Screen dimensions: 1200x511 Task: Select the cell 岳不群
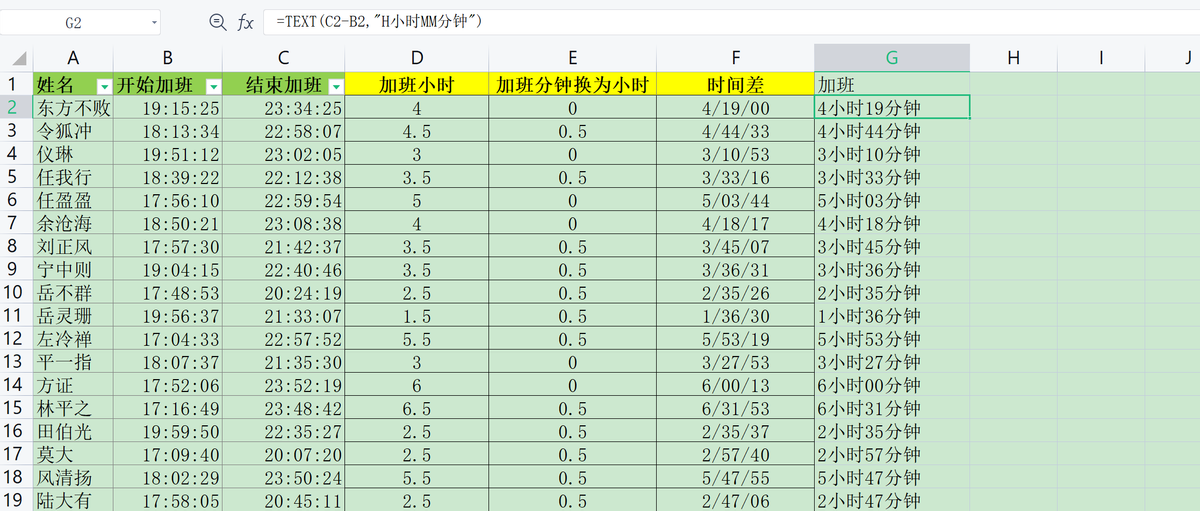tap(73, 292)
